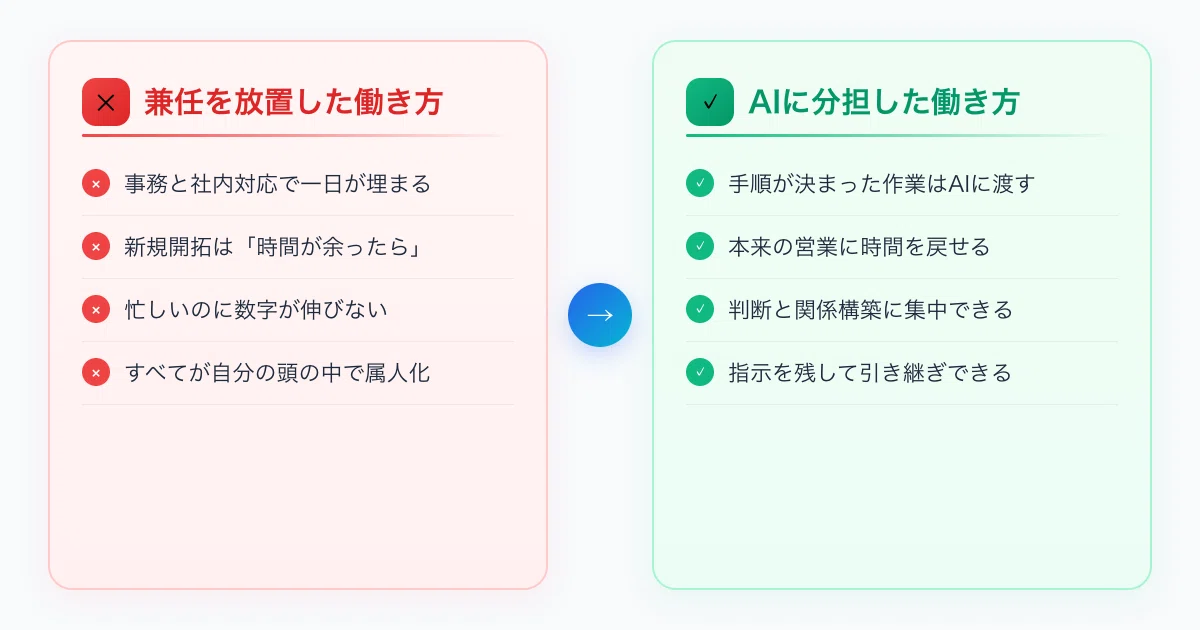Viewport: 1200px width, 630px height.
Task: Select the heading 兼任を放置した働き方
Action: 293,102
